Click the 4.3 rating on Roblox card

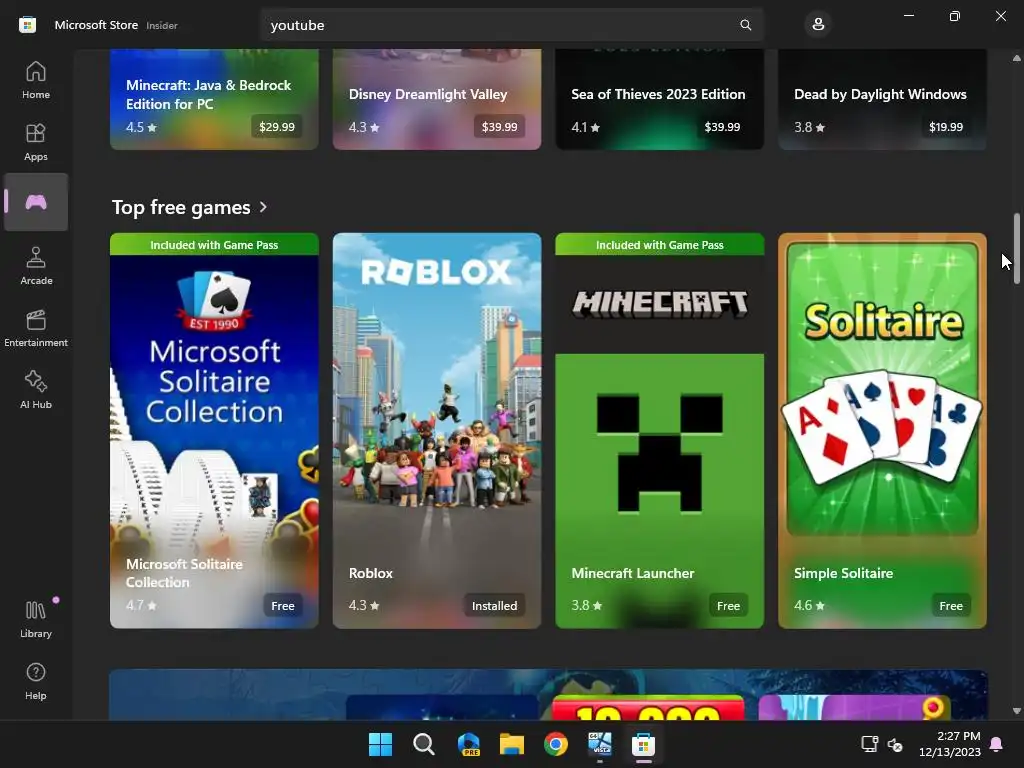tap(364, 605)
